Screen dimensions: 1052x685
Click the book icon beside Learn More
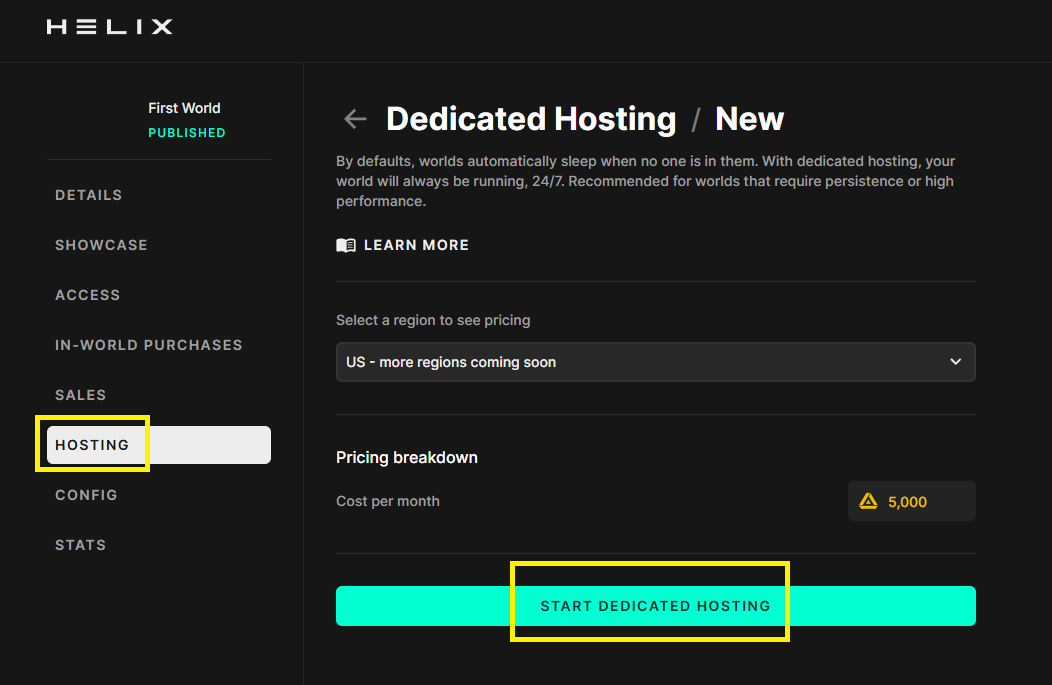click(346, 245)
